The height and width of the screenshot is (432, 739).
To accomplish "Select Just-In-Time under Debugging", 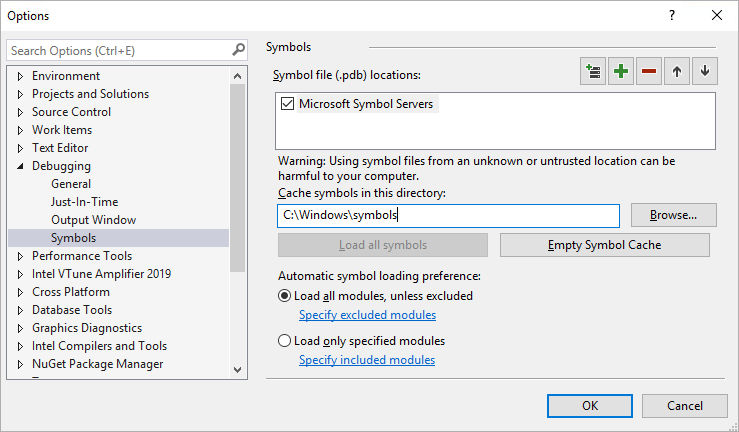I will 84,202.
